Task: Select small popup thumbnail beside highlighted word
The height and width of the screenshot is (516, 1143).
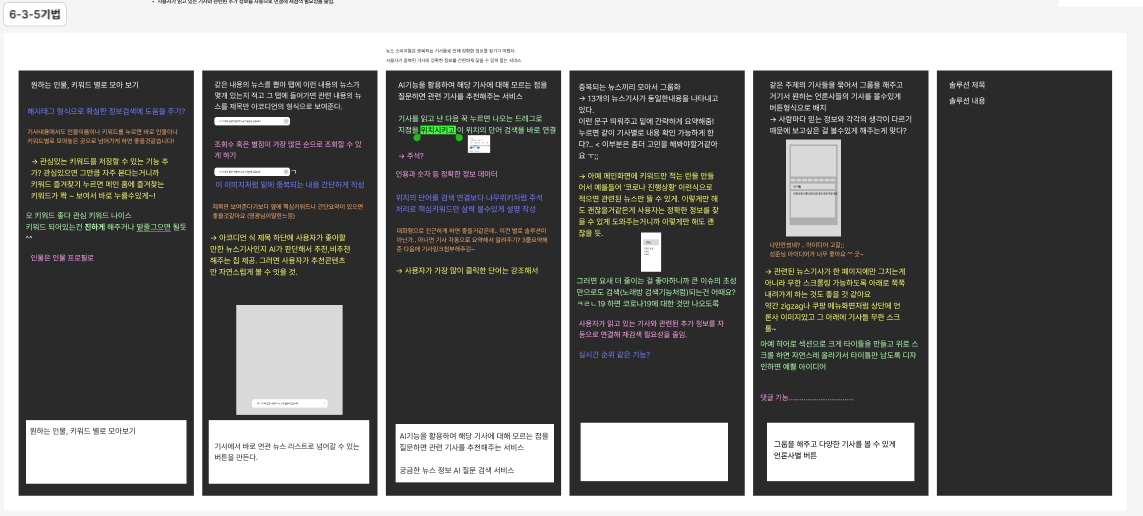Action: click(479, 144)
